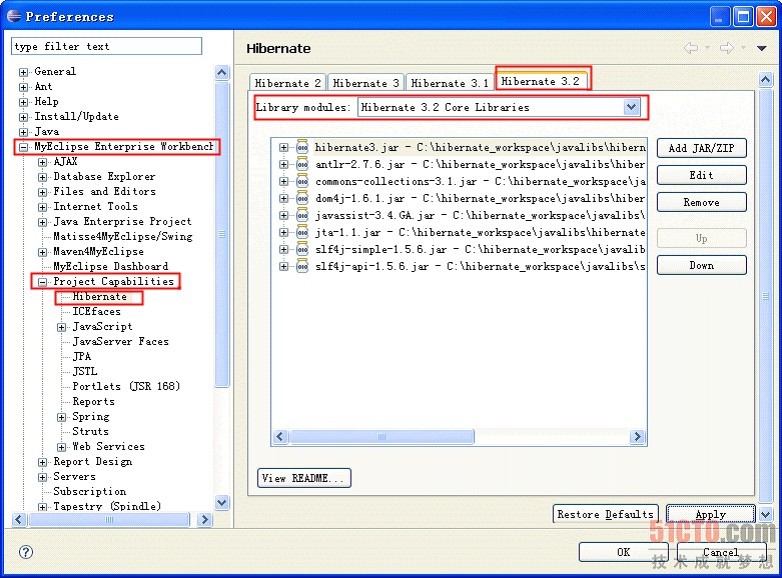
Task: Expand the dom4j-1.6.1.jar entry
Action: click(x=284, y=198)
